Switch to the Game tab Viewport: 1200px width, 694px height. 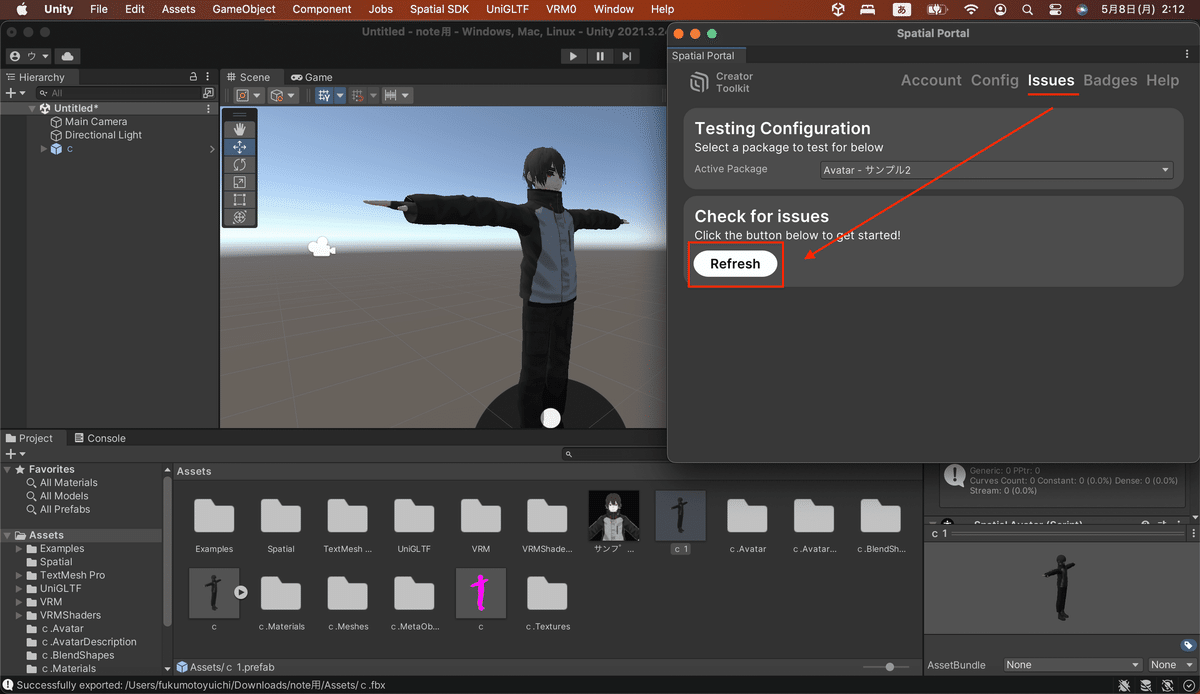[312, 77]
